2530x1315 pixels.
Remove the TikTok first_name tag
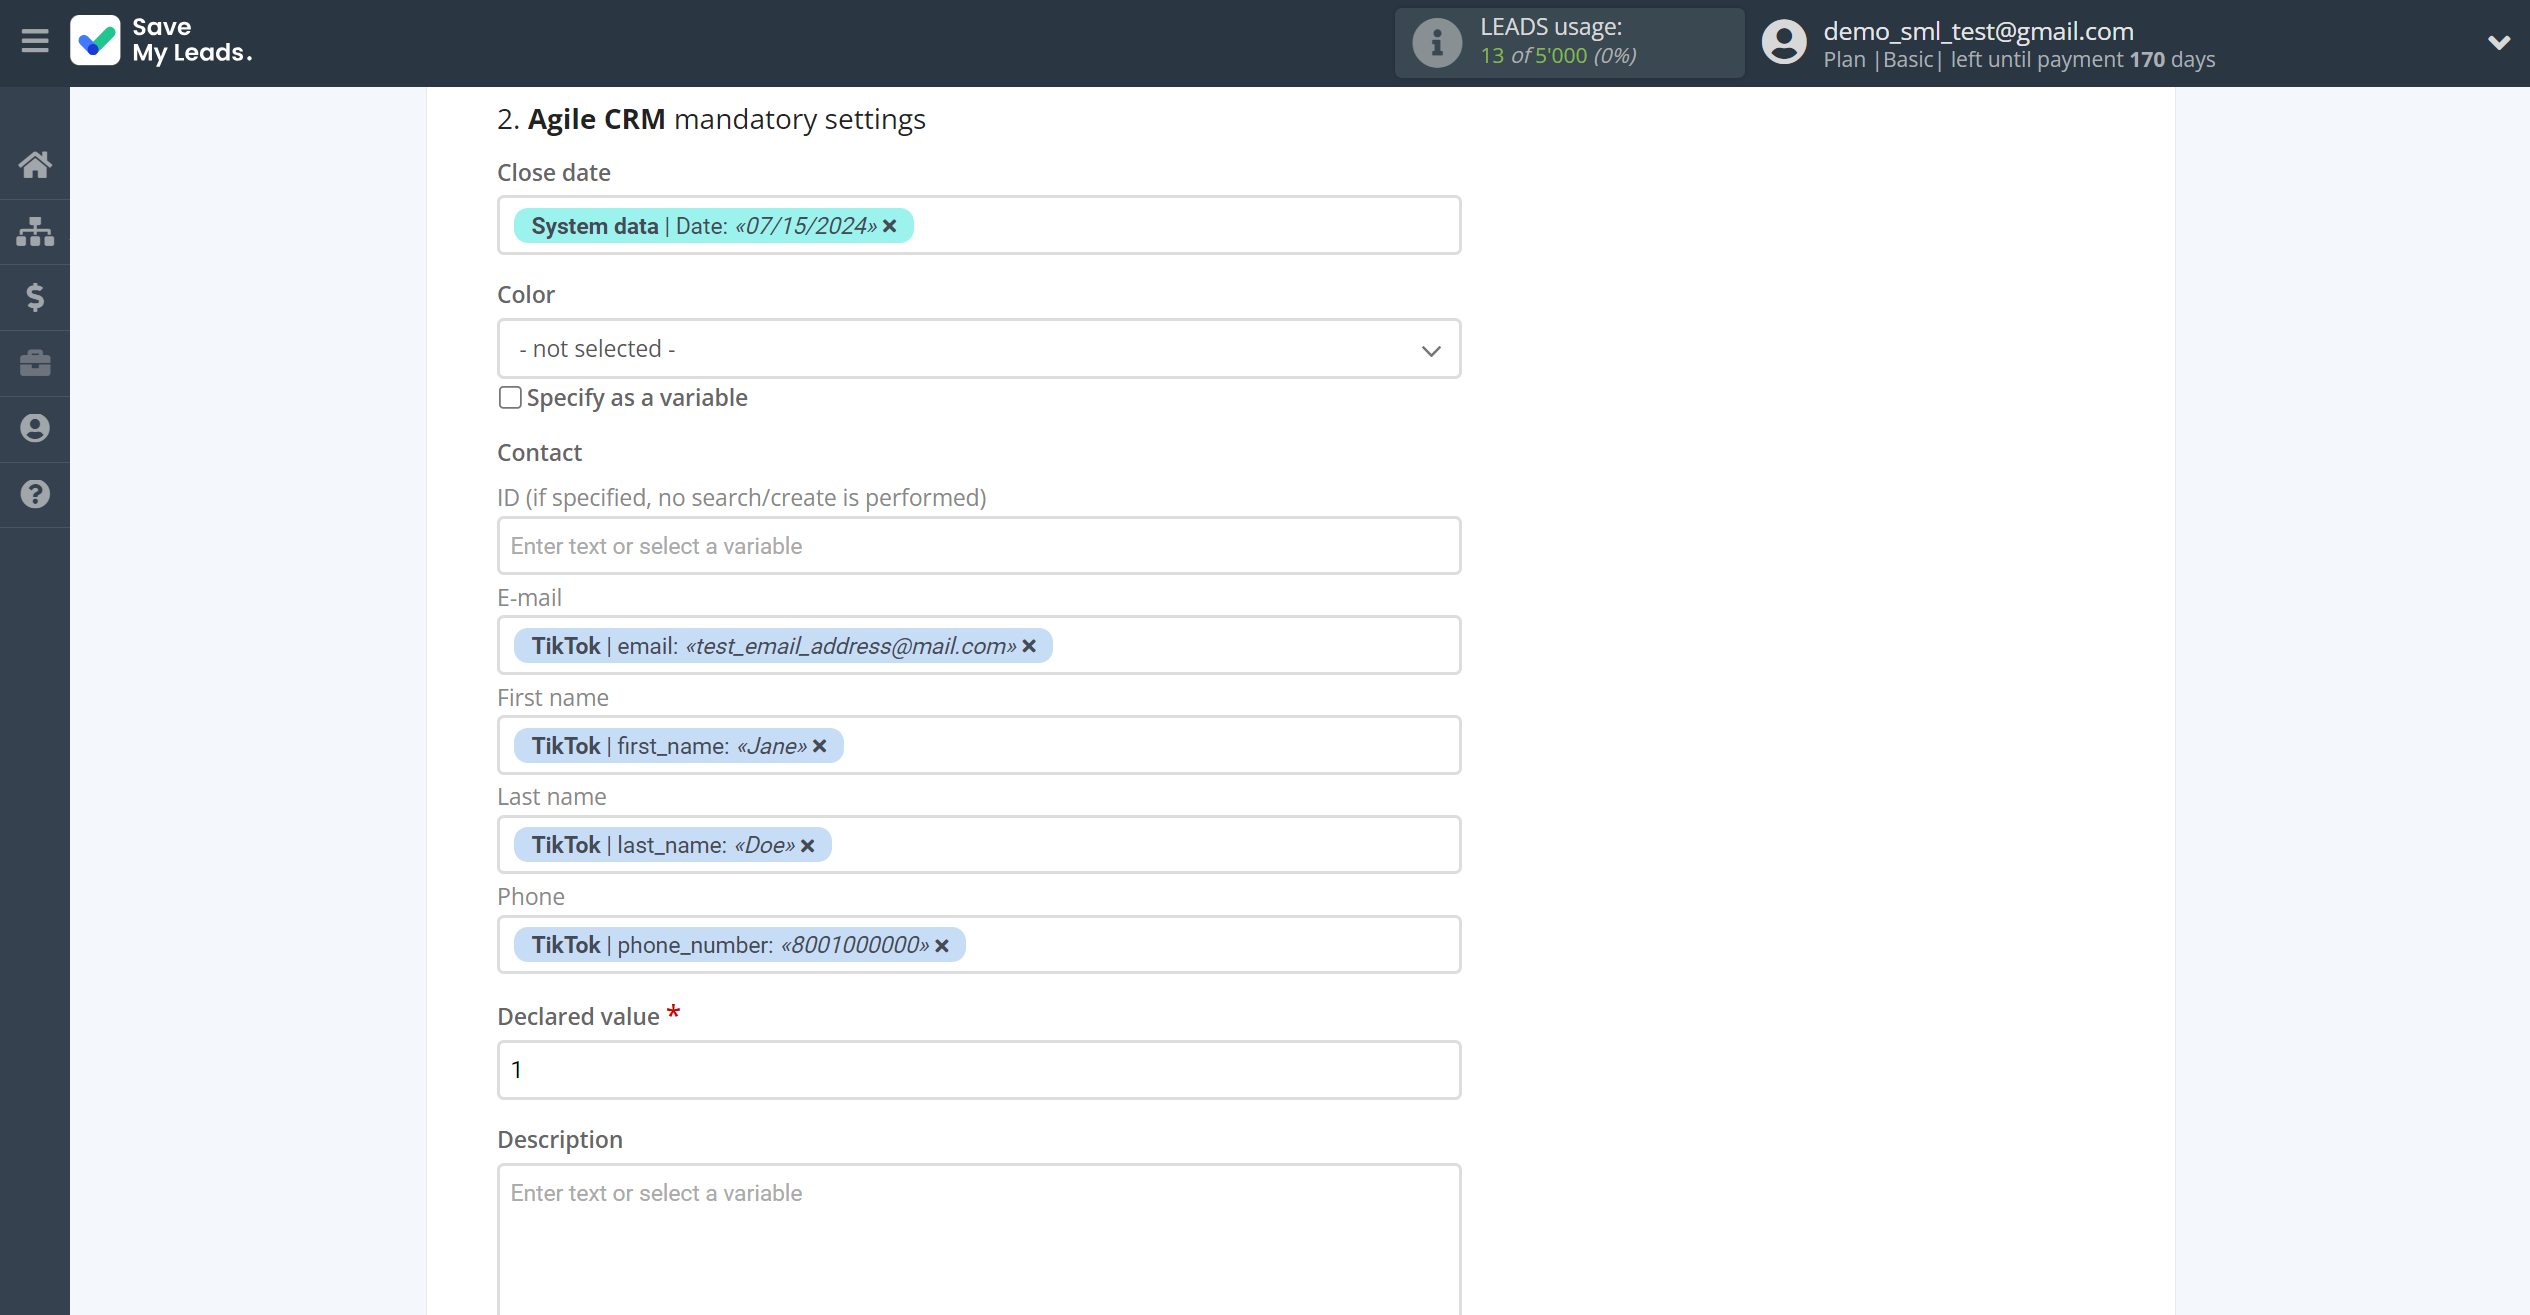pos(820,746)
